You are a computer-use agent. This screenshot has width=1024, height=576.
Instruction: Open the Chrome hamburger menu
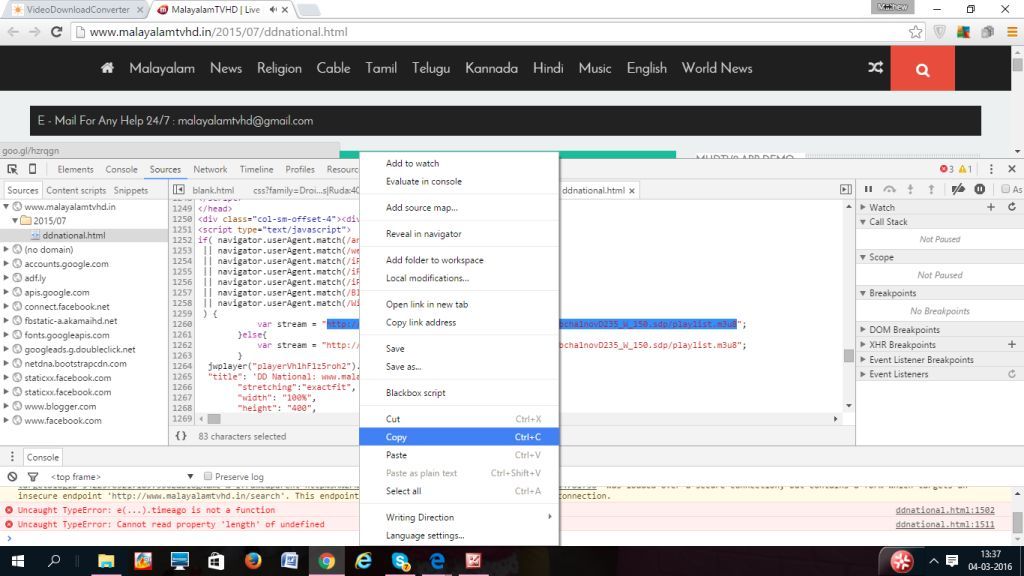pos(1012,31)
